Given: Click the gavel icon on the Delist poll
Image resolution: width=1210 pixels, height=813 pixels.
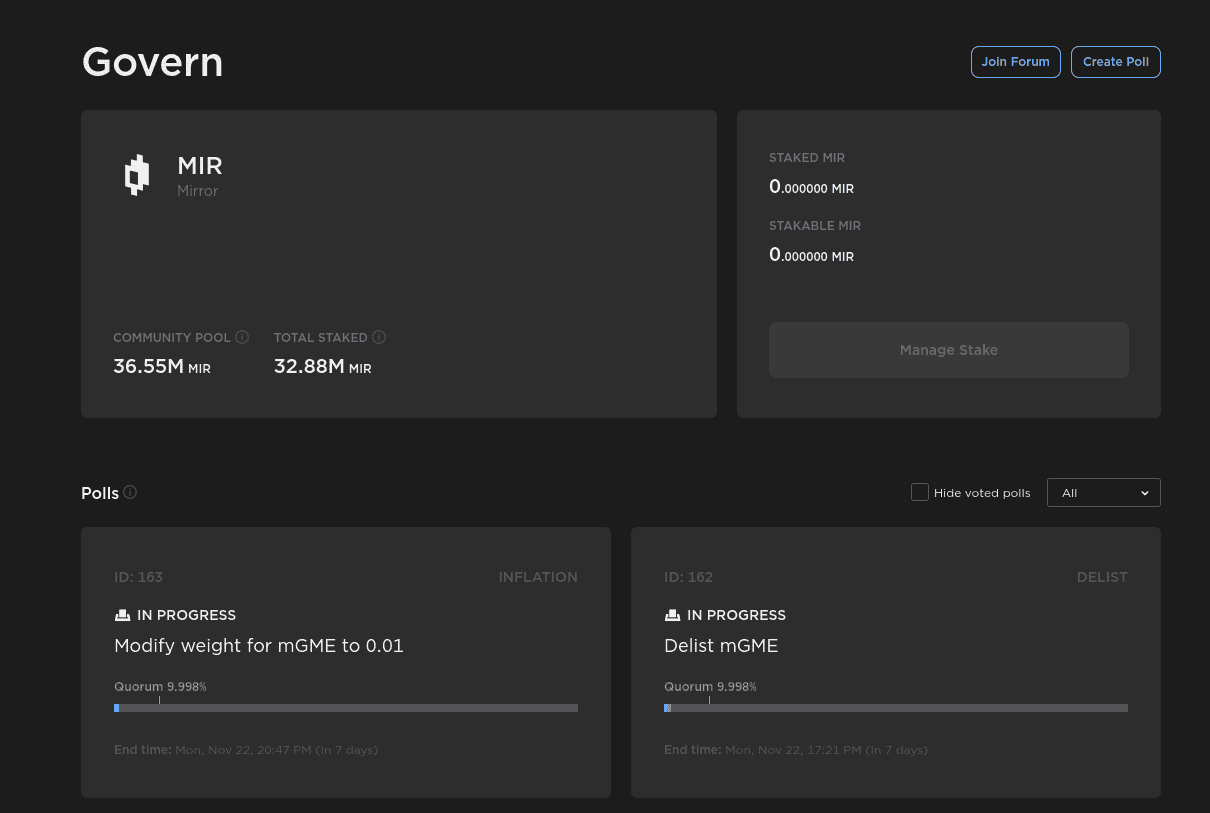Looking at the screenshot, I should click(671, 614).
